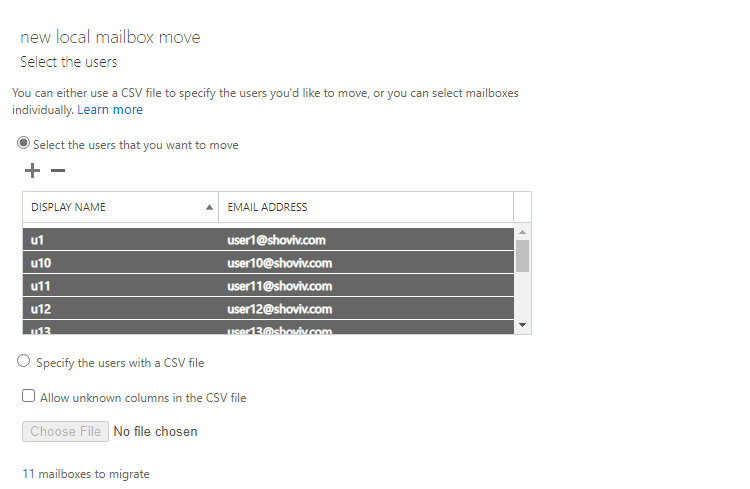
Task: Select 'Select the users that you want to move'
Action: 23,143
